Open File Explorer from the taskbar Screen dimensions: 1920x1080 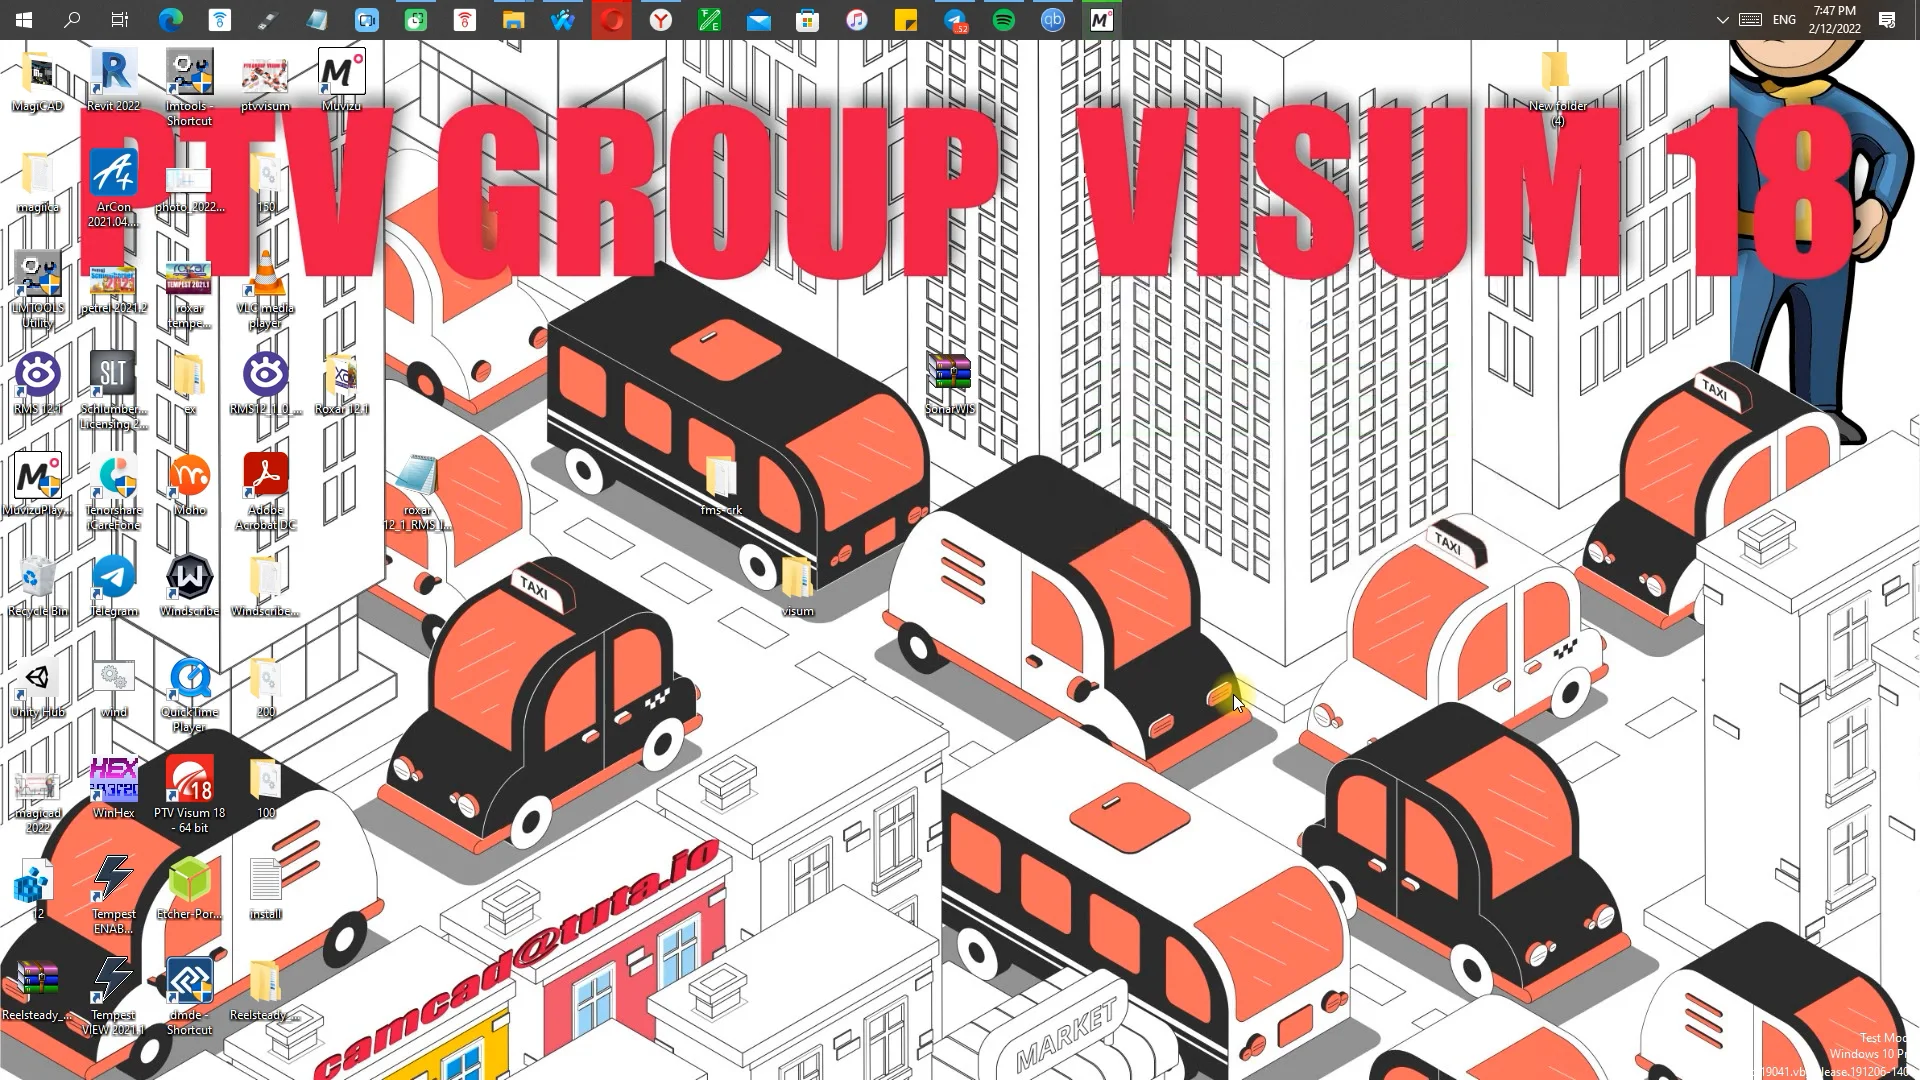coord(514,20)
